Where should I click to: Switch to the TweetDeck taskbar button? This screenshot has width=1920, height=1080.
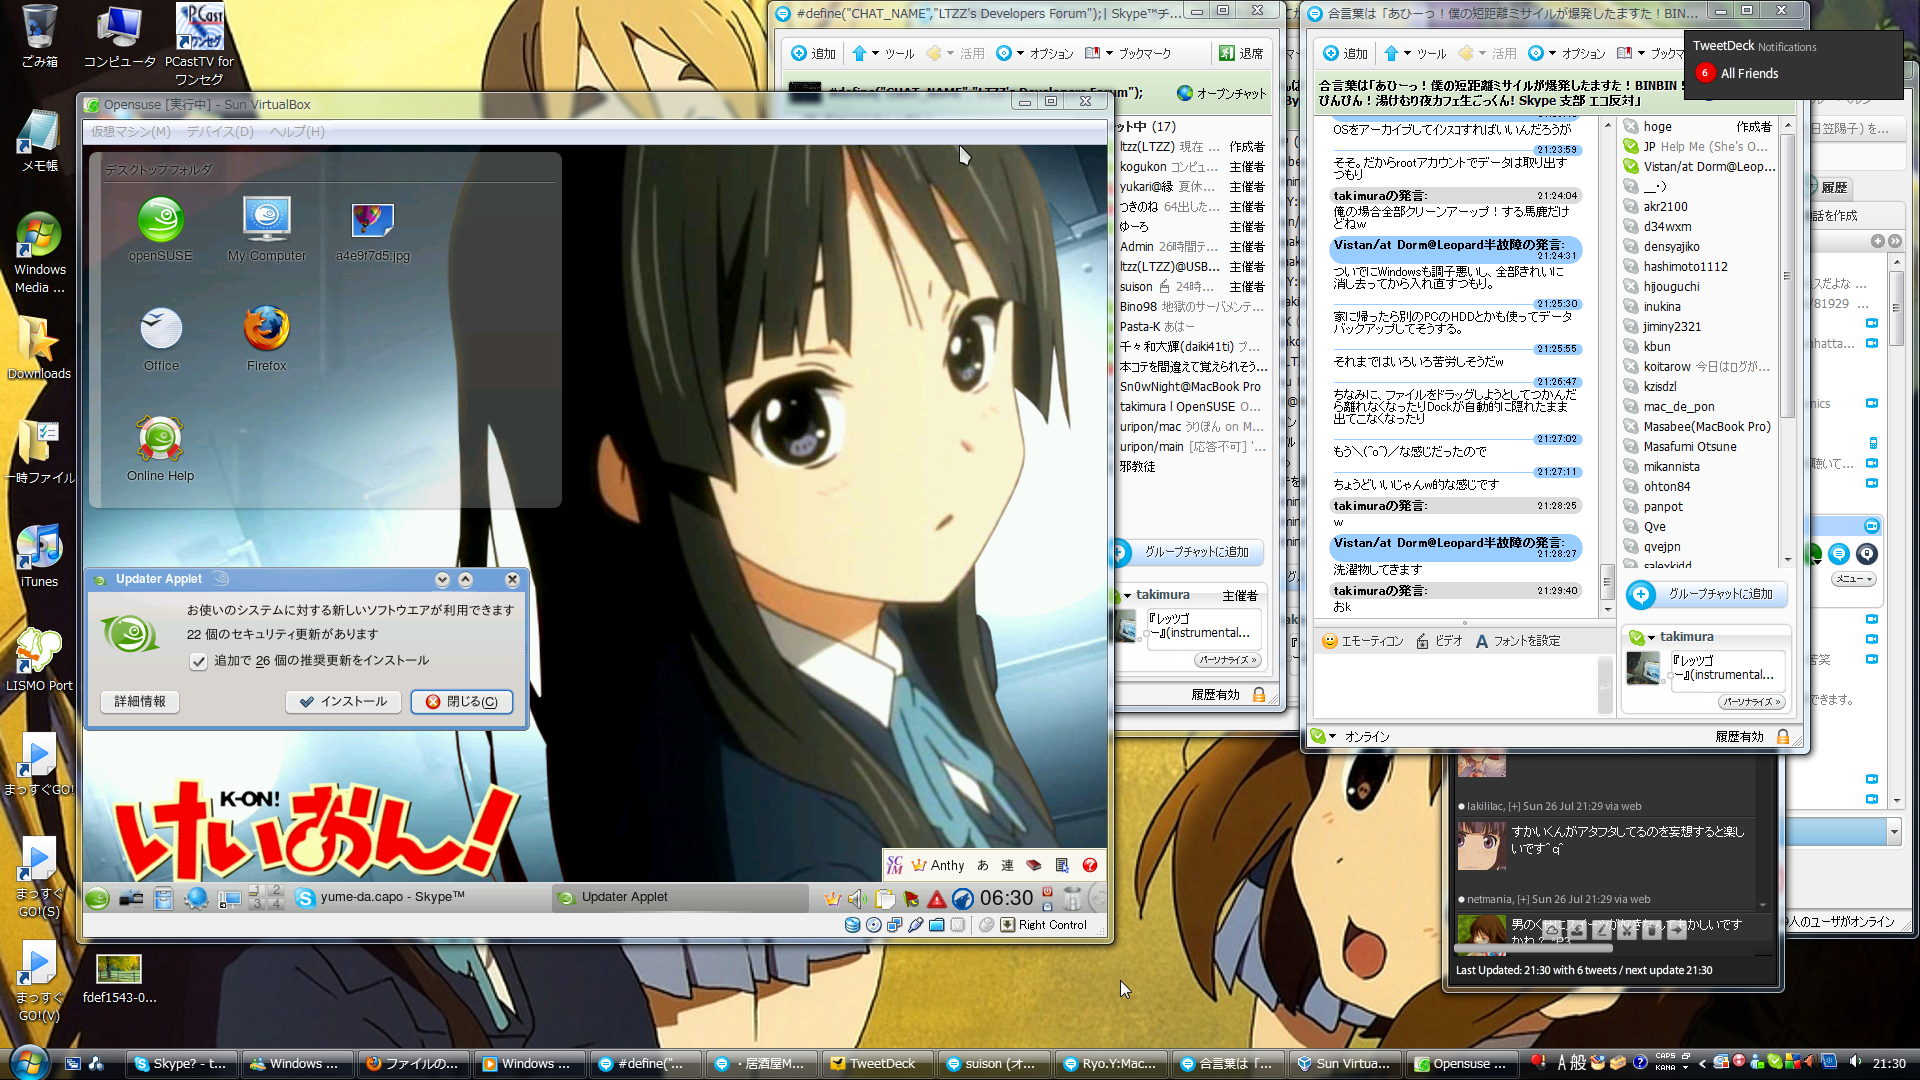coord(876,1064)
